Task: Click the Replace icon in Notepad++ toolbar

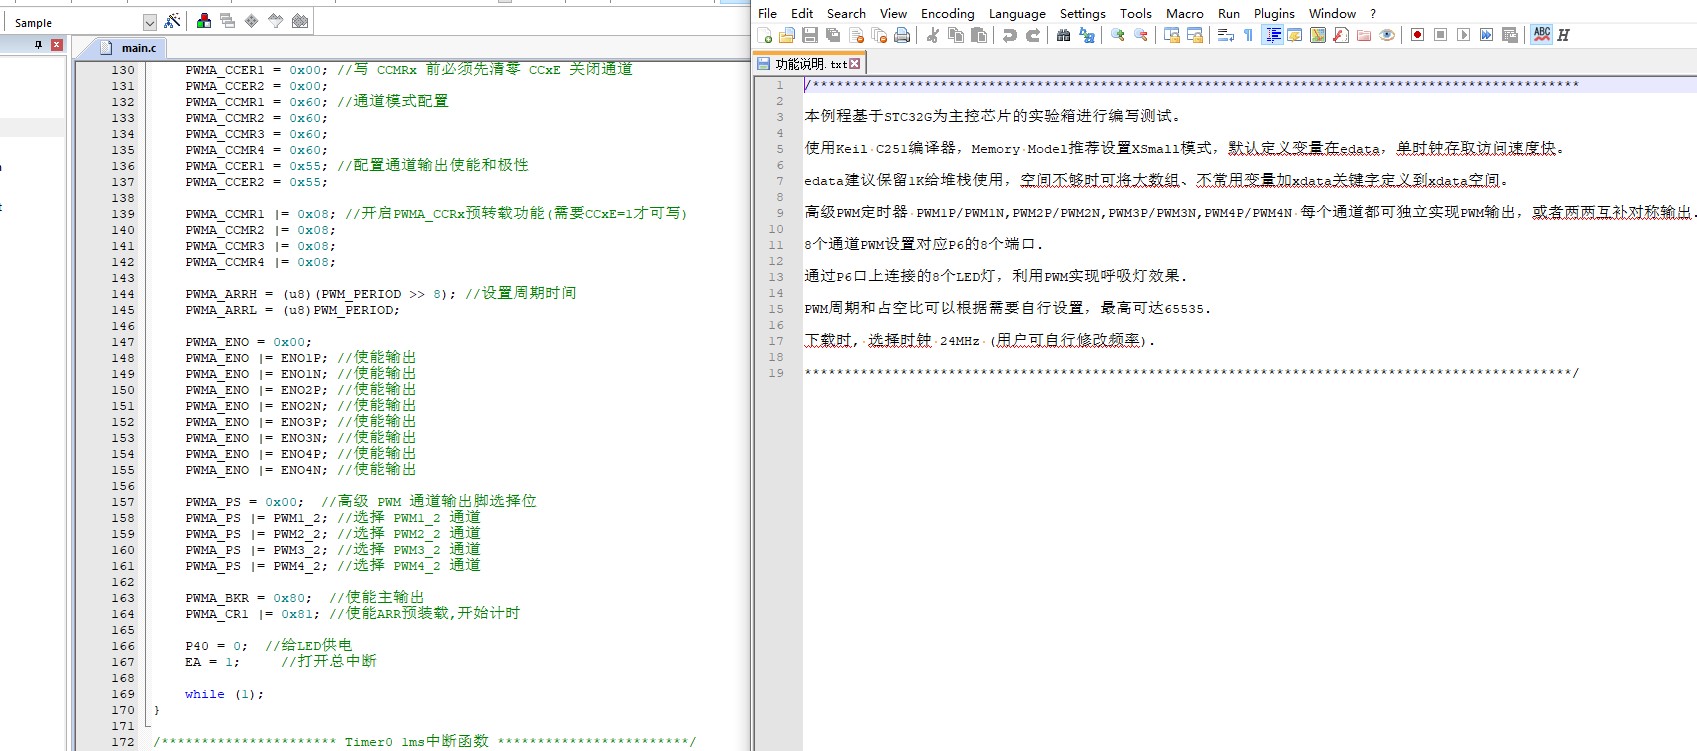Action: pos(1087,35)
